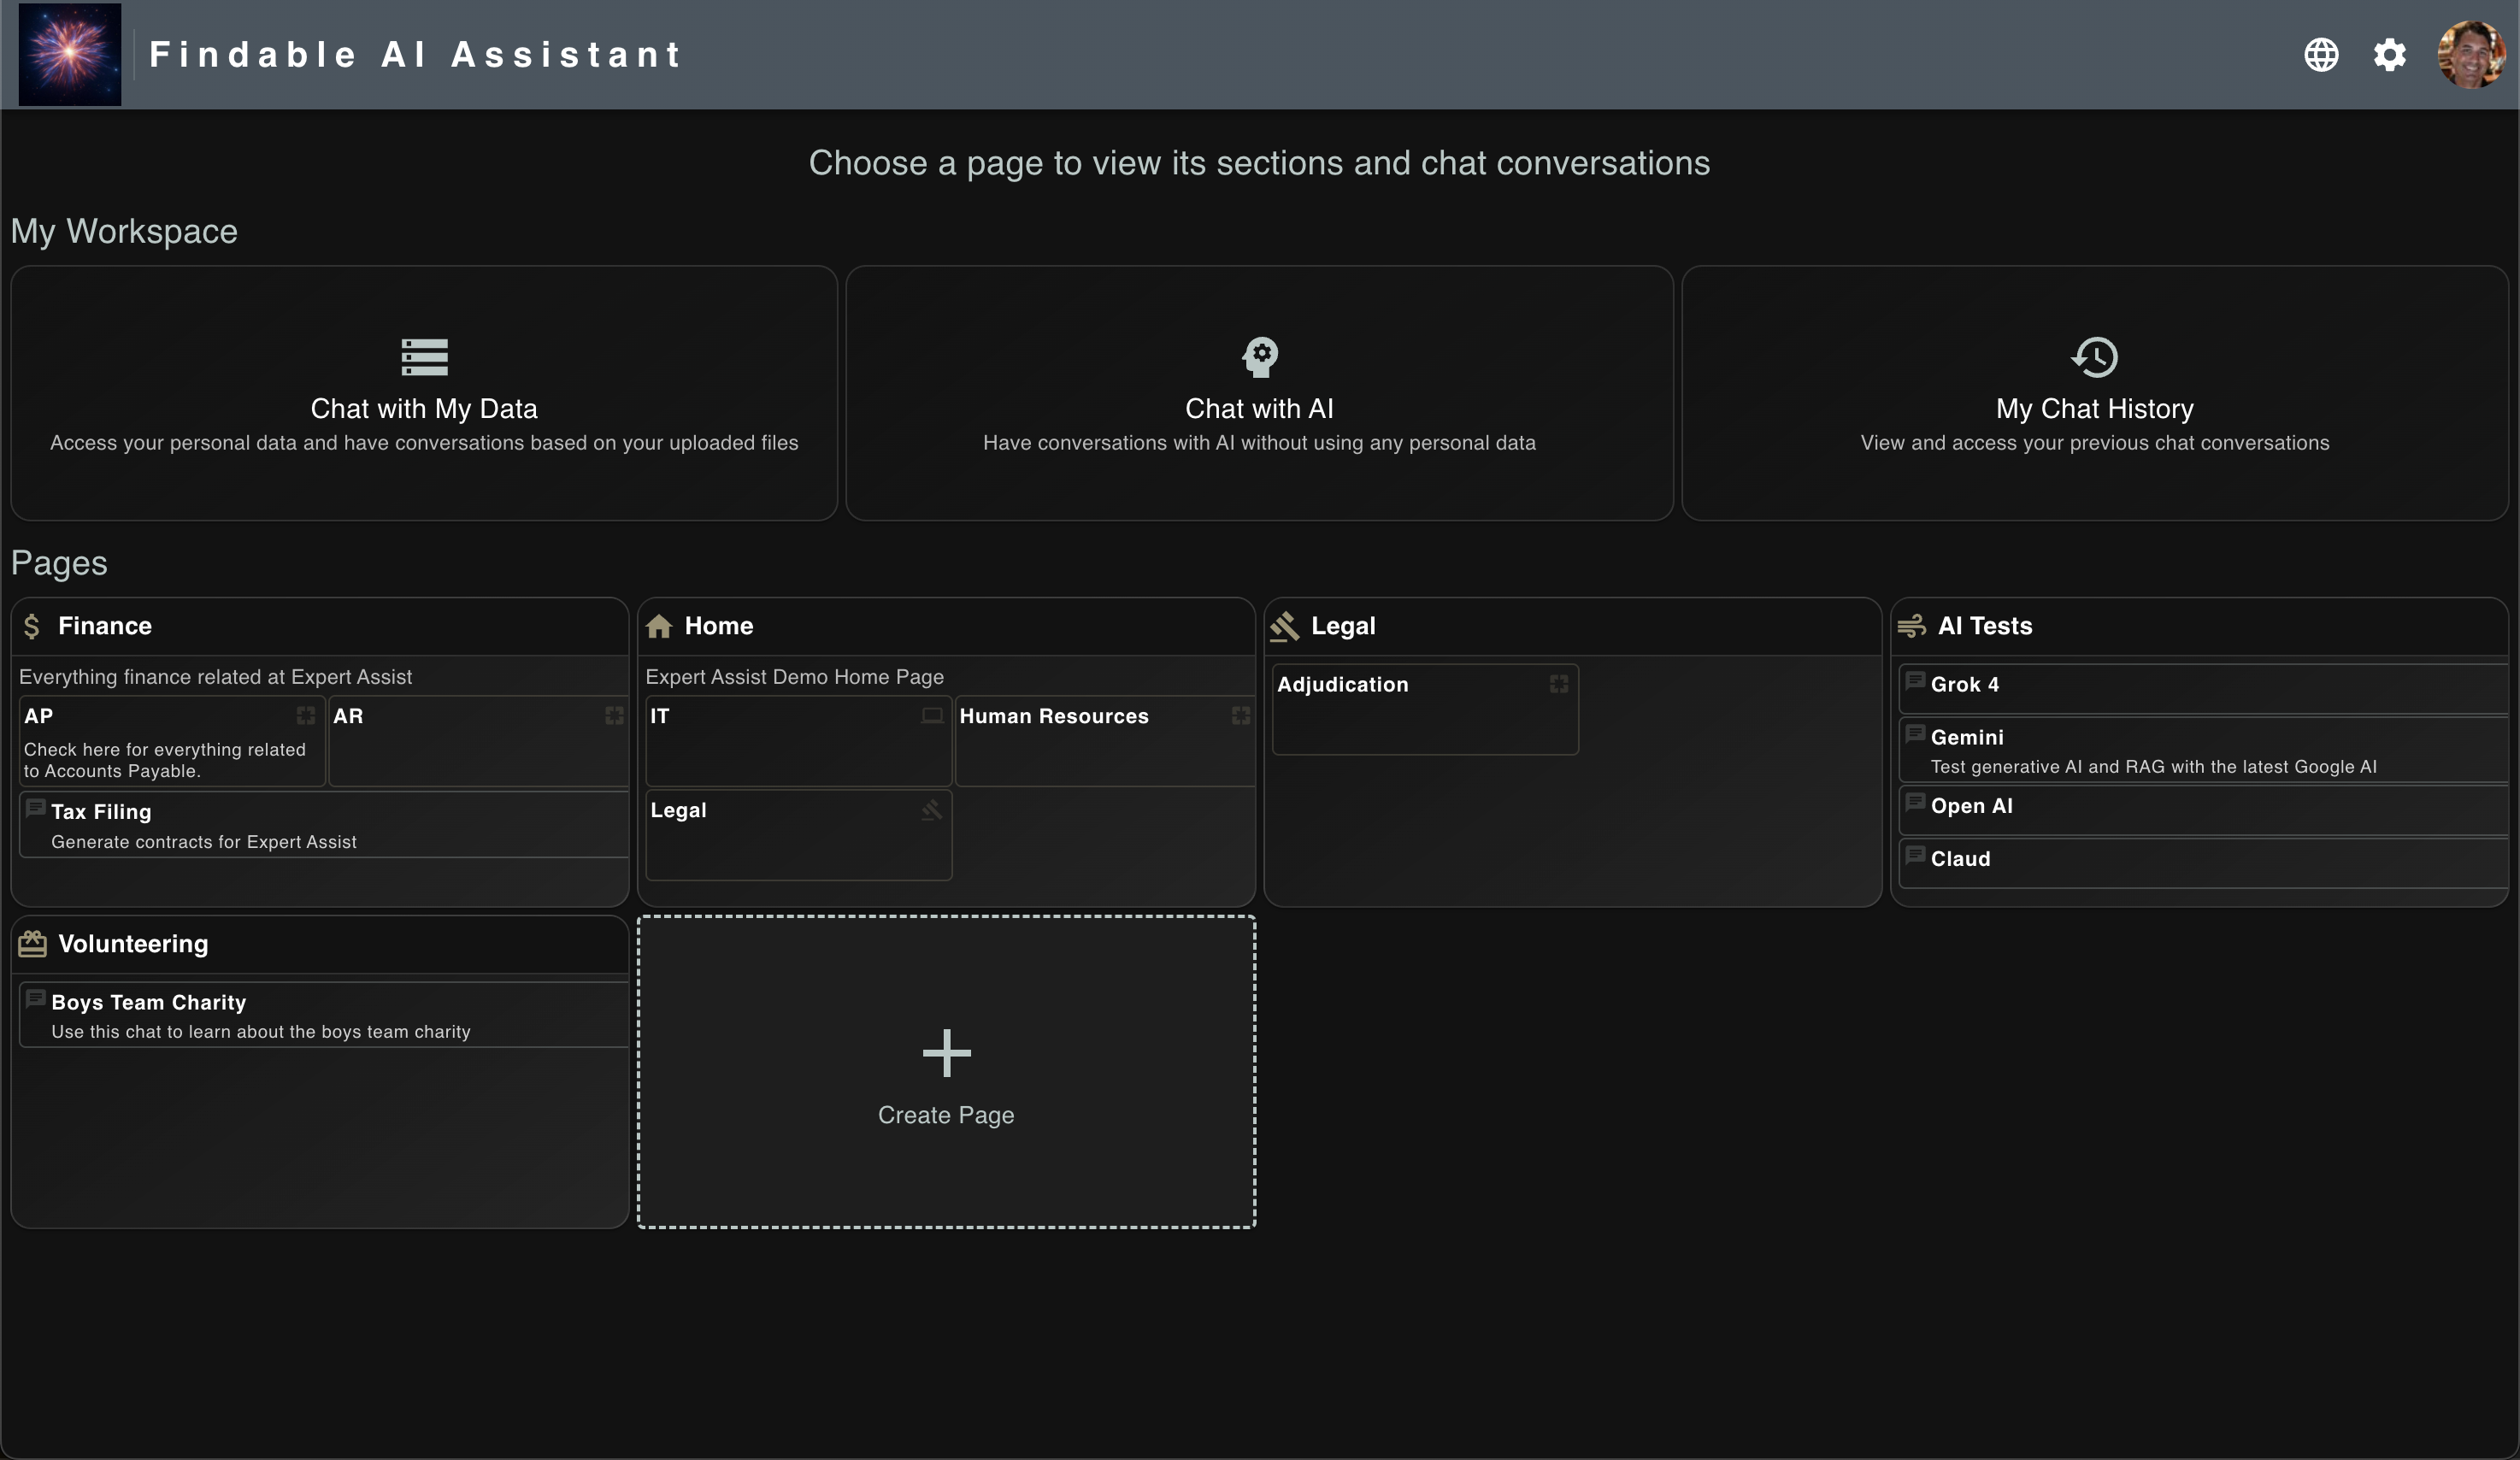2520x1460 pixels.
Task: Click the user profile avatar
Action: click(2470, 55)
